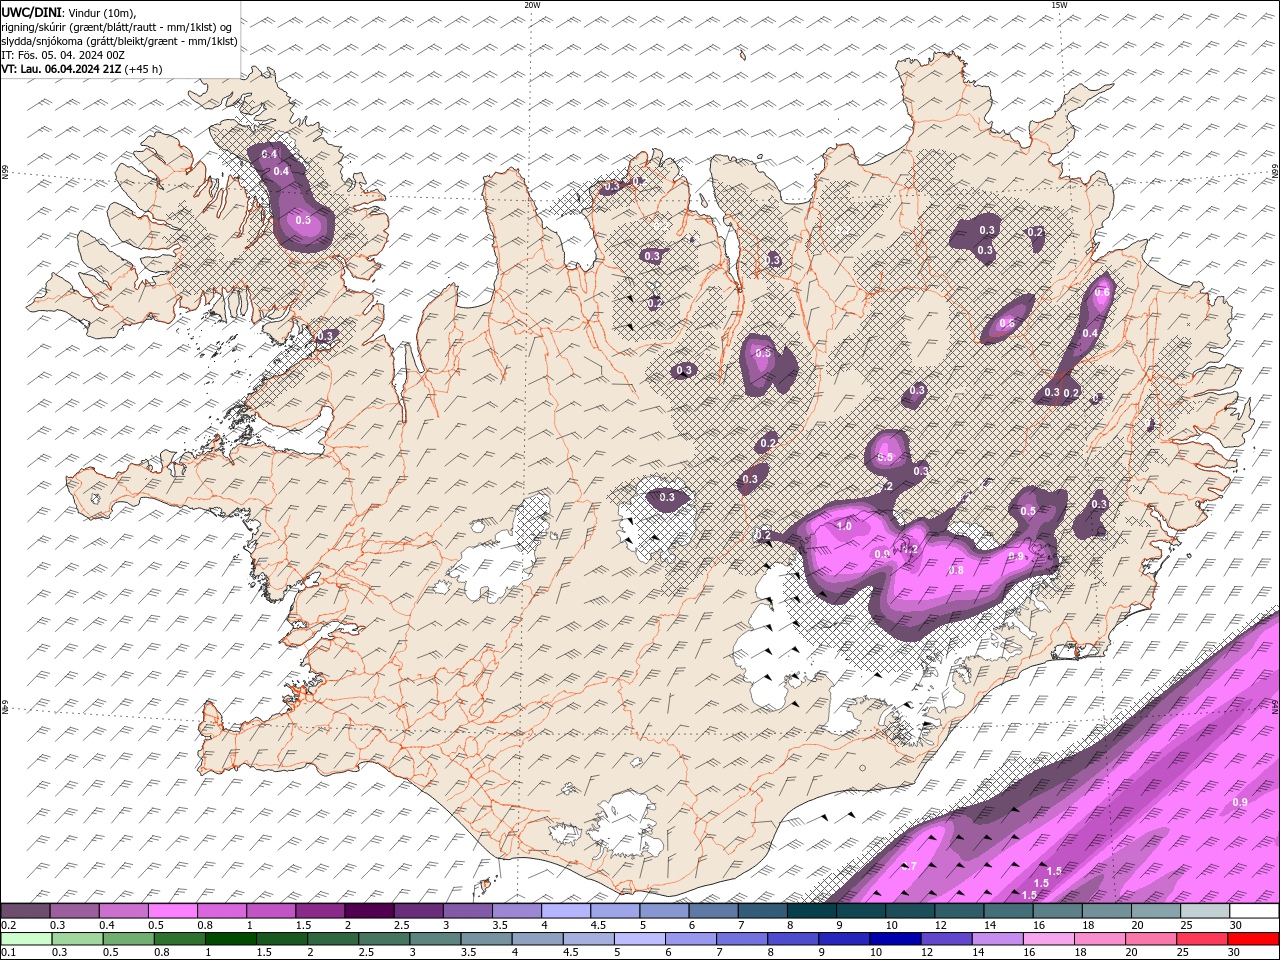Select the bright pink swatch between 0.5 and 0.8
The image size is (1280, 960).
pos(173,911)
